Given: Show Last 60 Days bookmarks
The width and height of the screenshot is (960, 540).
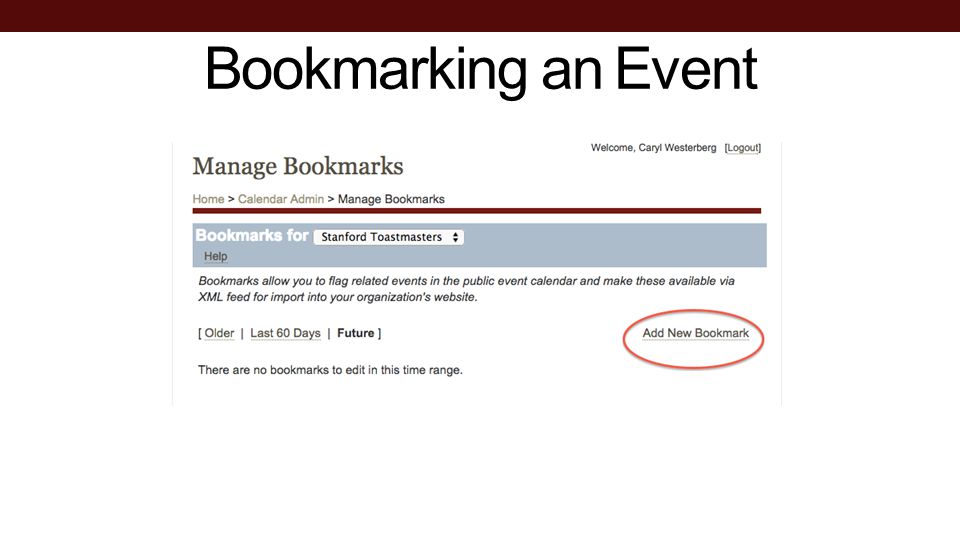Looking at the screenshot, I should [285, 333].
